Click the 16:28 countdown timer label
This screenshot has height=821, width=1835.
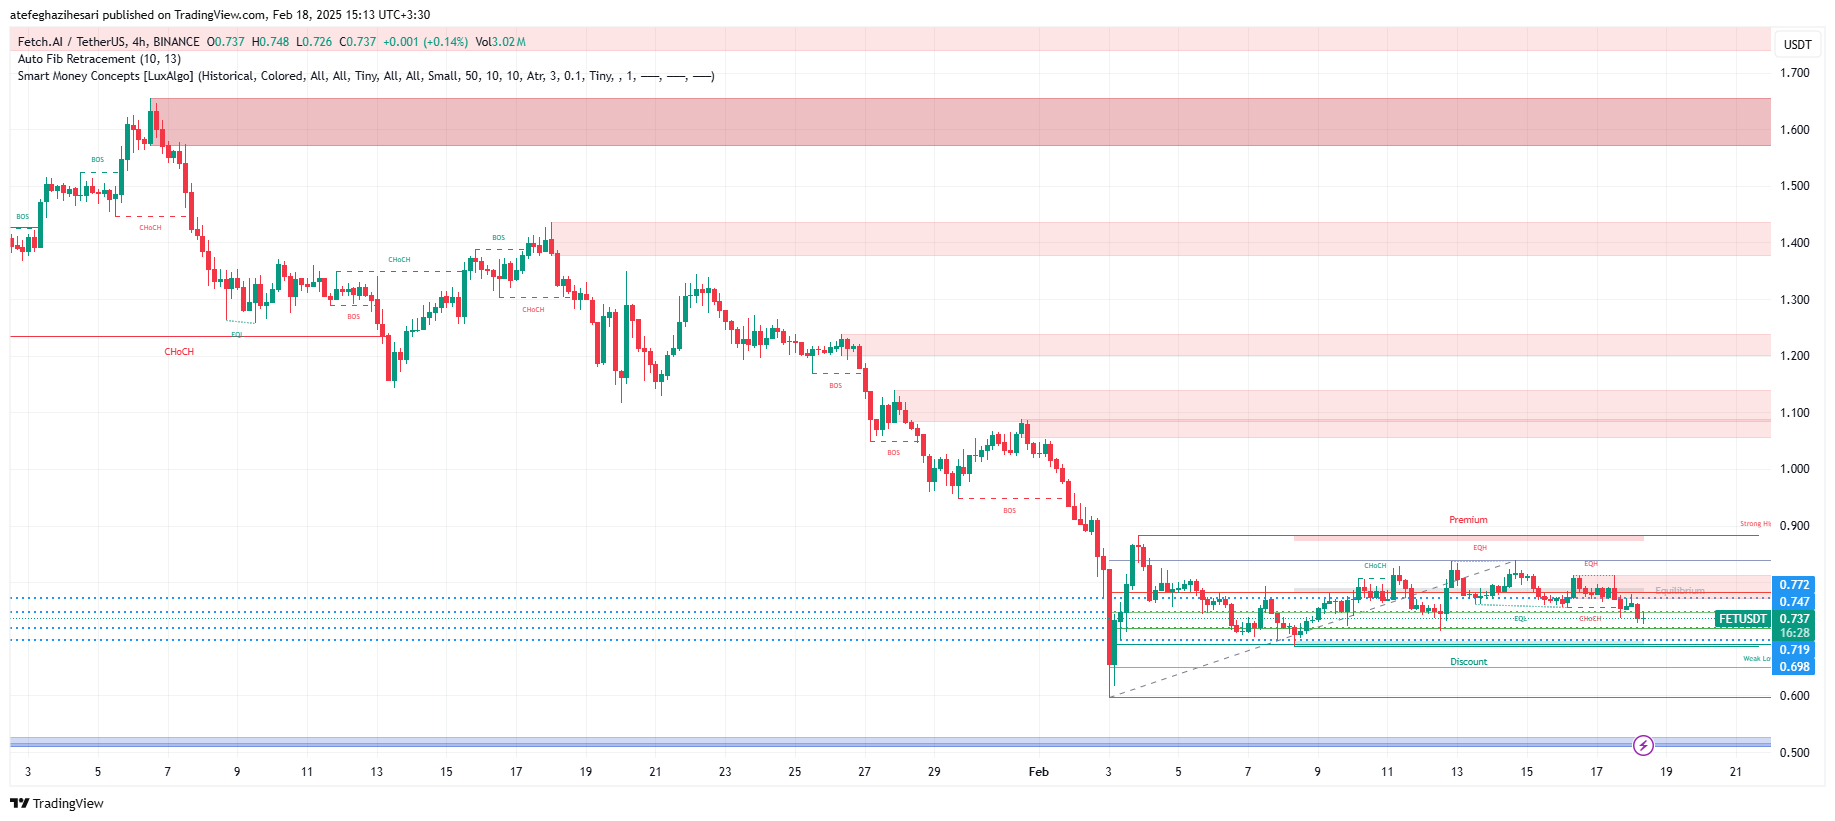pyautogui.click(x=1793, y=633)
